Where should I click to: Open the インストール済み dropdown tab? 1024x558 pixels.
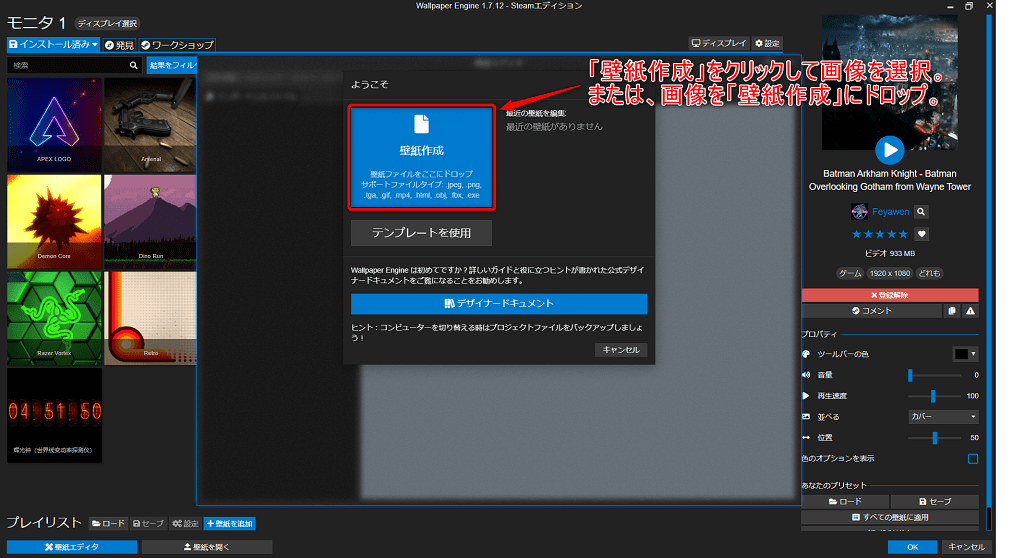point(53,44)
